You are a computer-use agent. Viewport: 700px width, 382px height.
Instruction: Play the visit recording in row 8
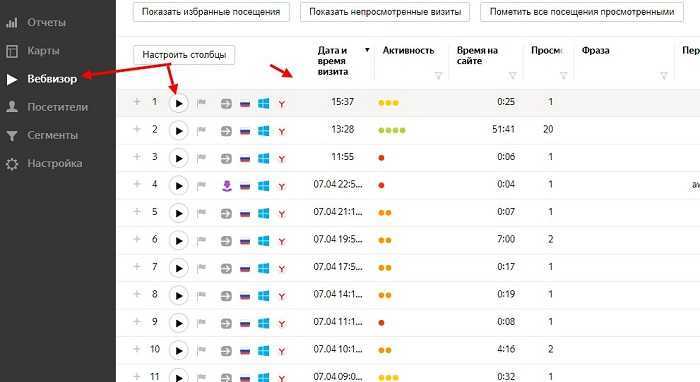(178, 296)
